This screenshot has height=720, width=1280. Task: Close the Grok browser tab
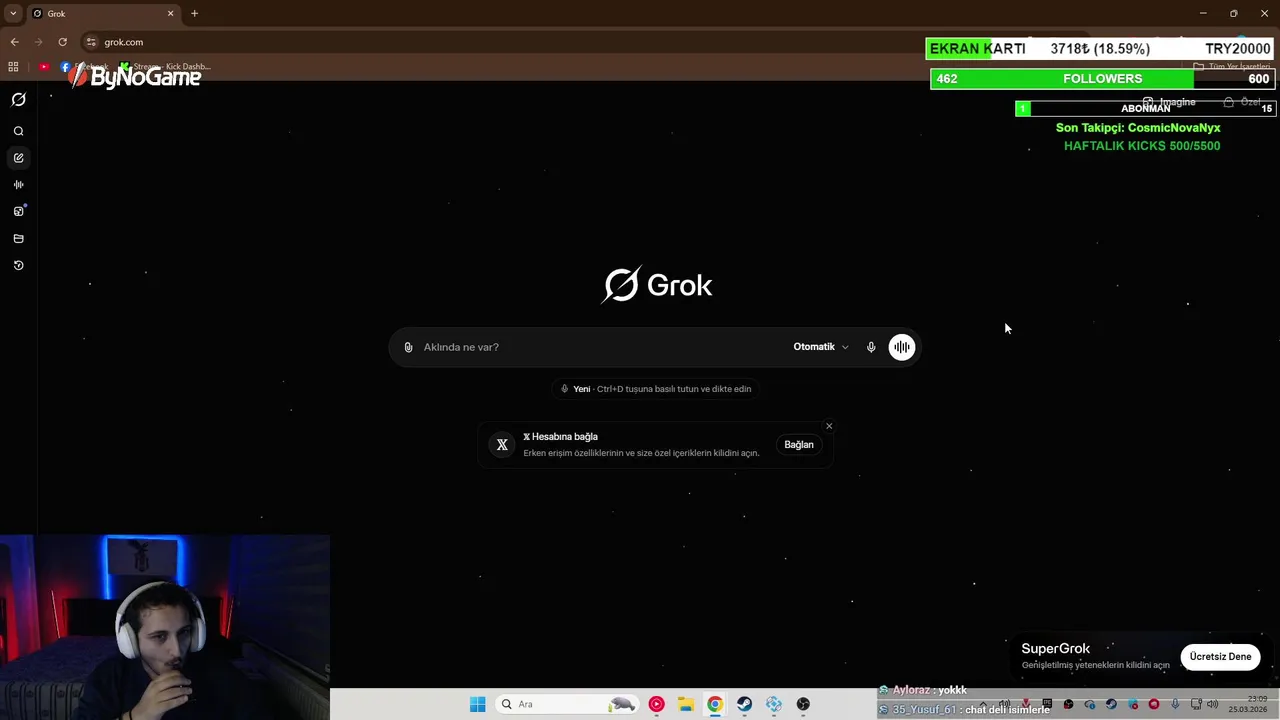tap(170, 13)
